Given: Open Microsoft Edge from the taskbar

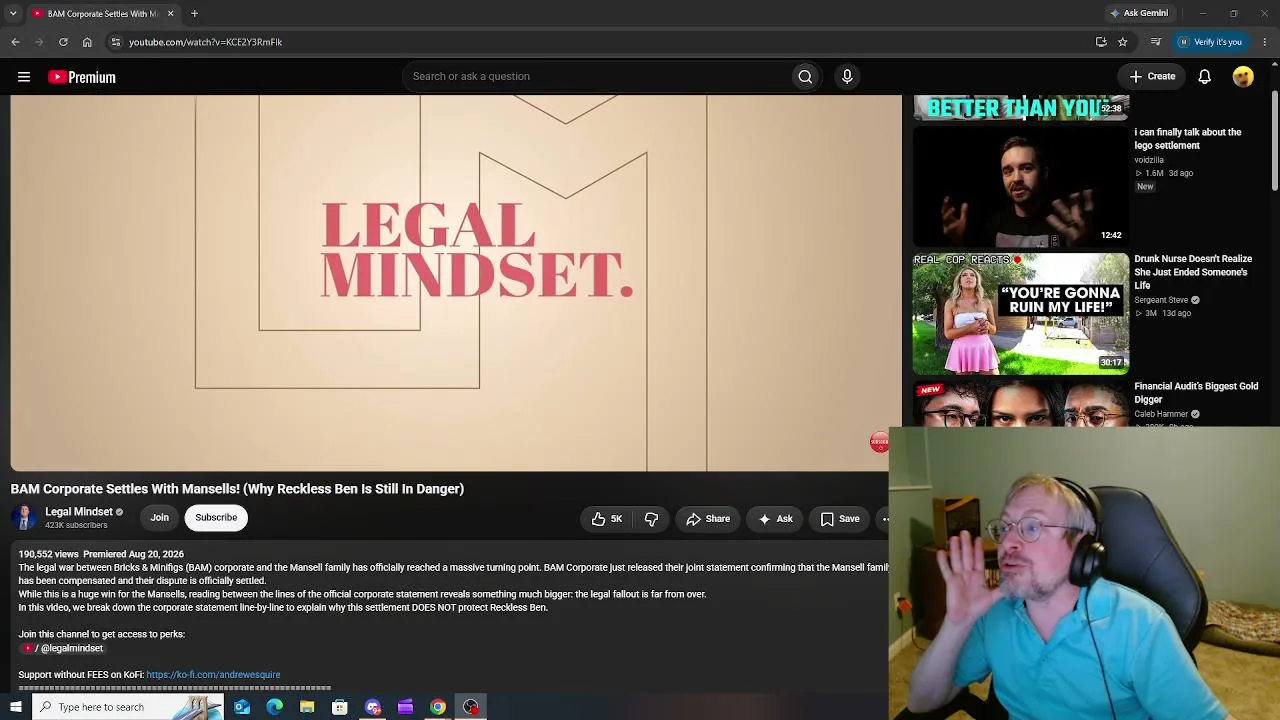Looking at the screenshot, I should 275,707.
